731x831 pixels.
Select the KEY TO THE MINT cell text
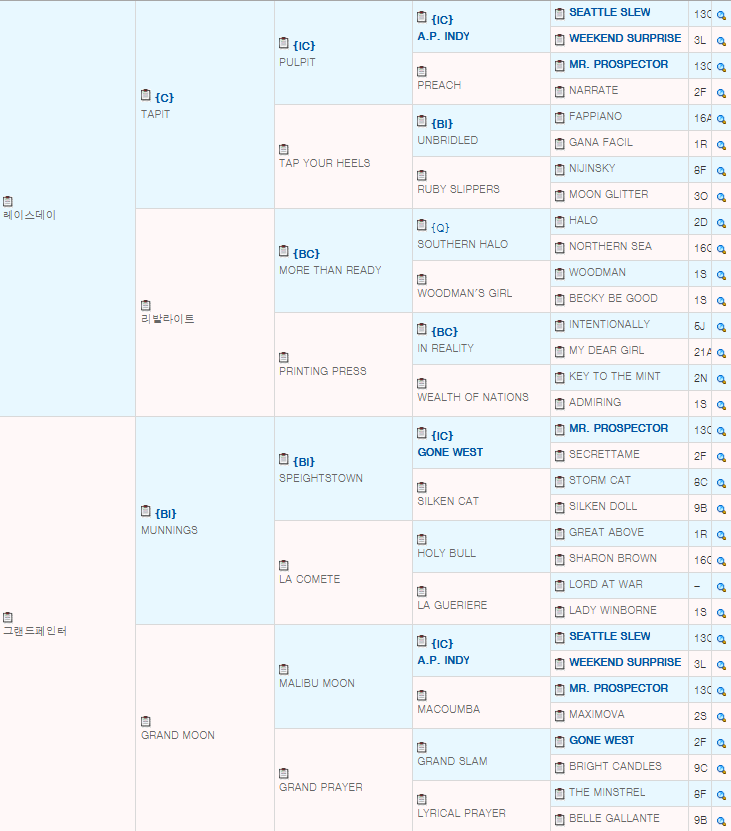pyautogui.click(x=614, y=376)
